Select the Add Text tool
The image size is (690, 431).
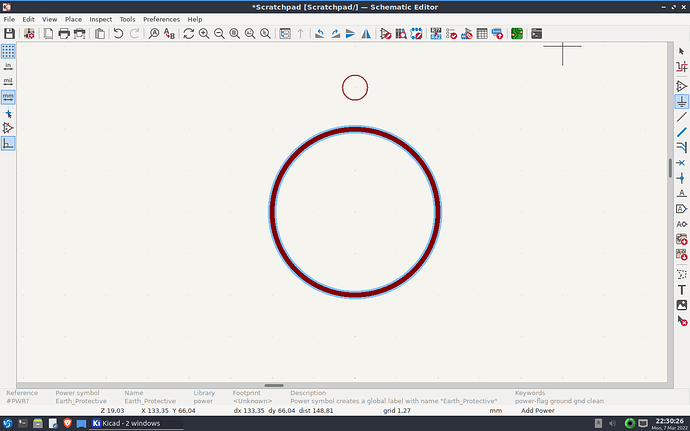(682, 290)
